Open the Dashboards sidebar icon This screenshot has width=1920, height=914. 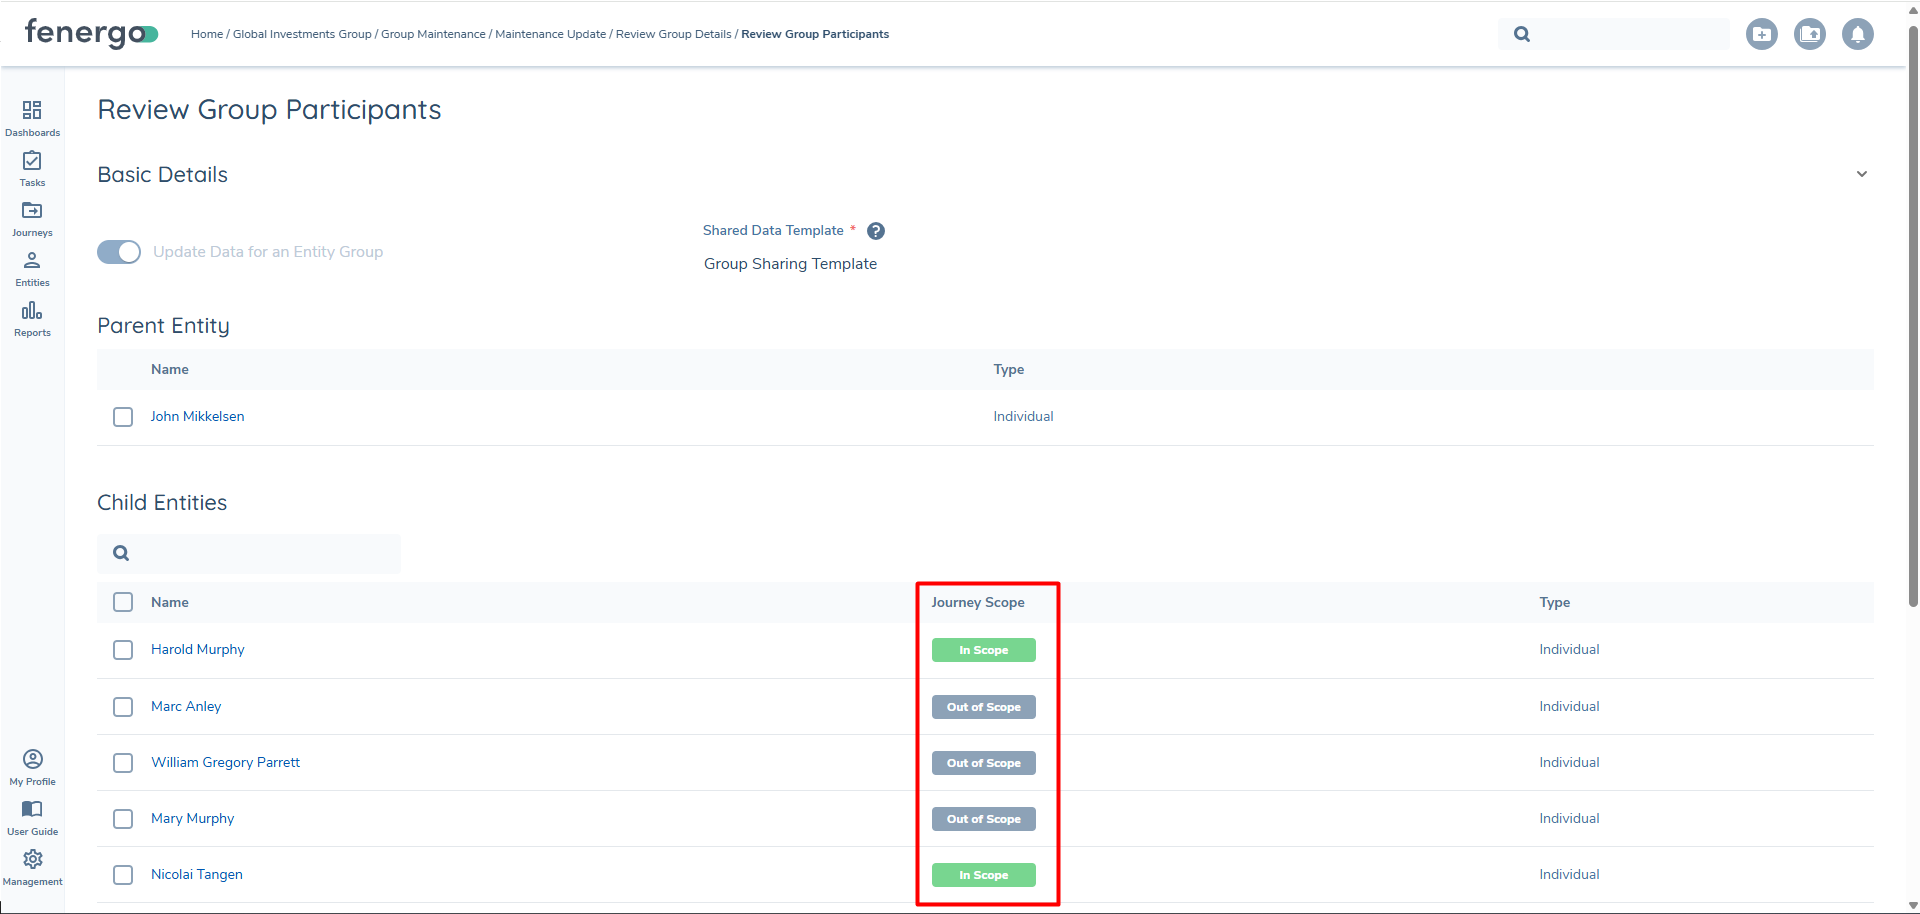coord(32,111)
